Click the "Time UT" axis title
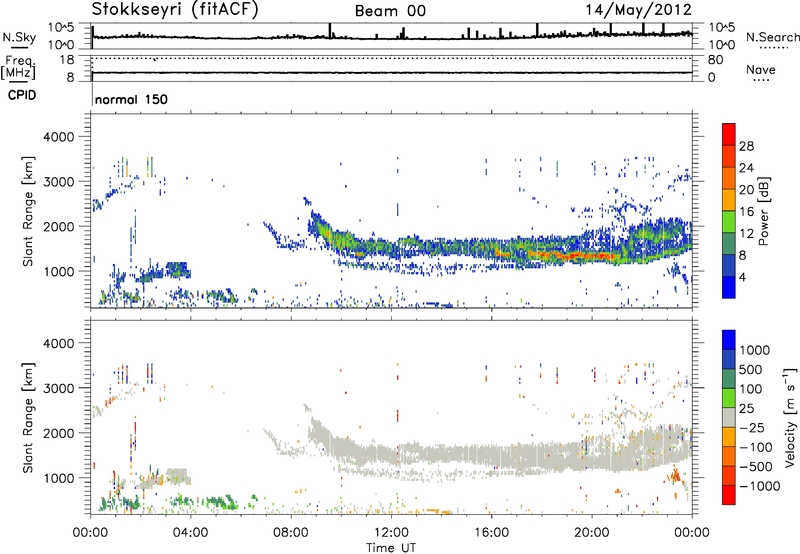800x554 pixels. tap(391, 548)
